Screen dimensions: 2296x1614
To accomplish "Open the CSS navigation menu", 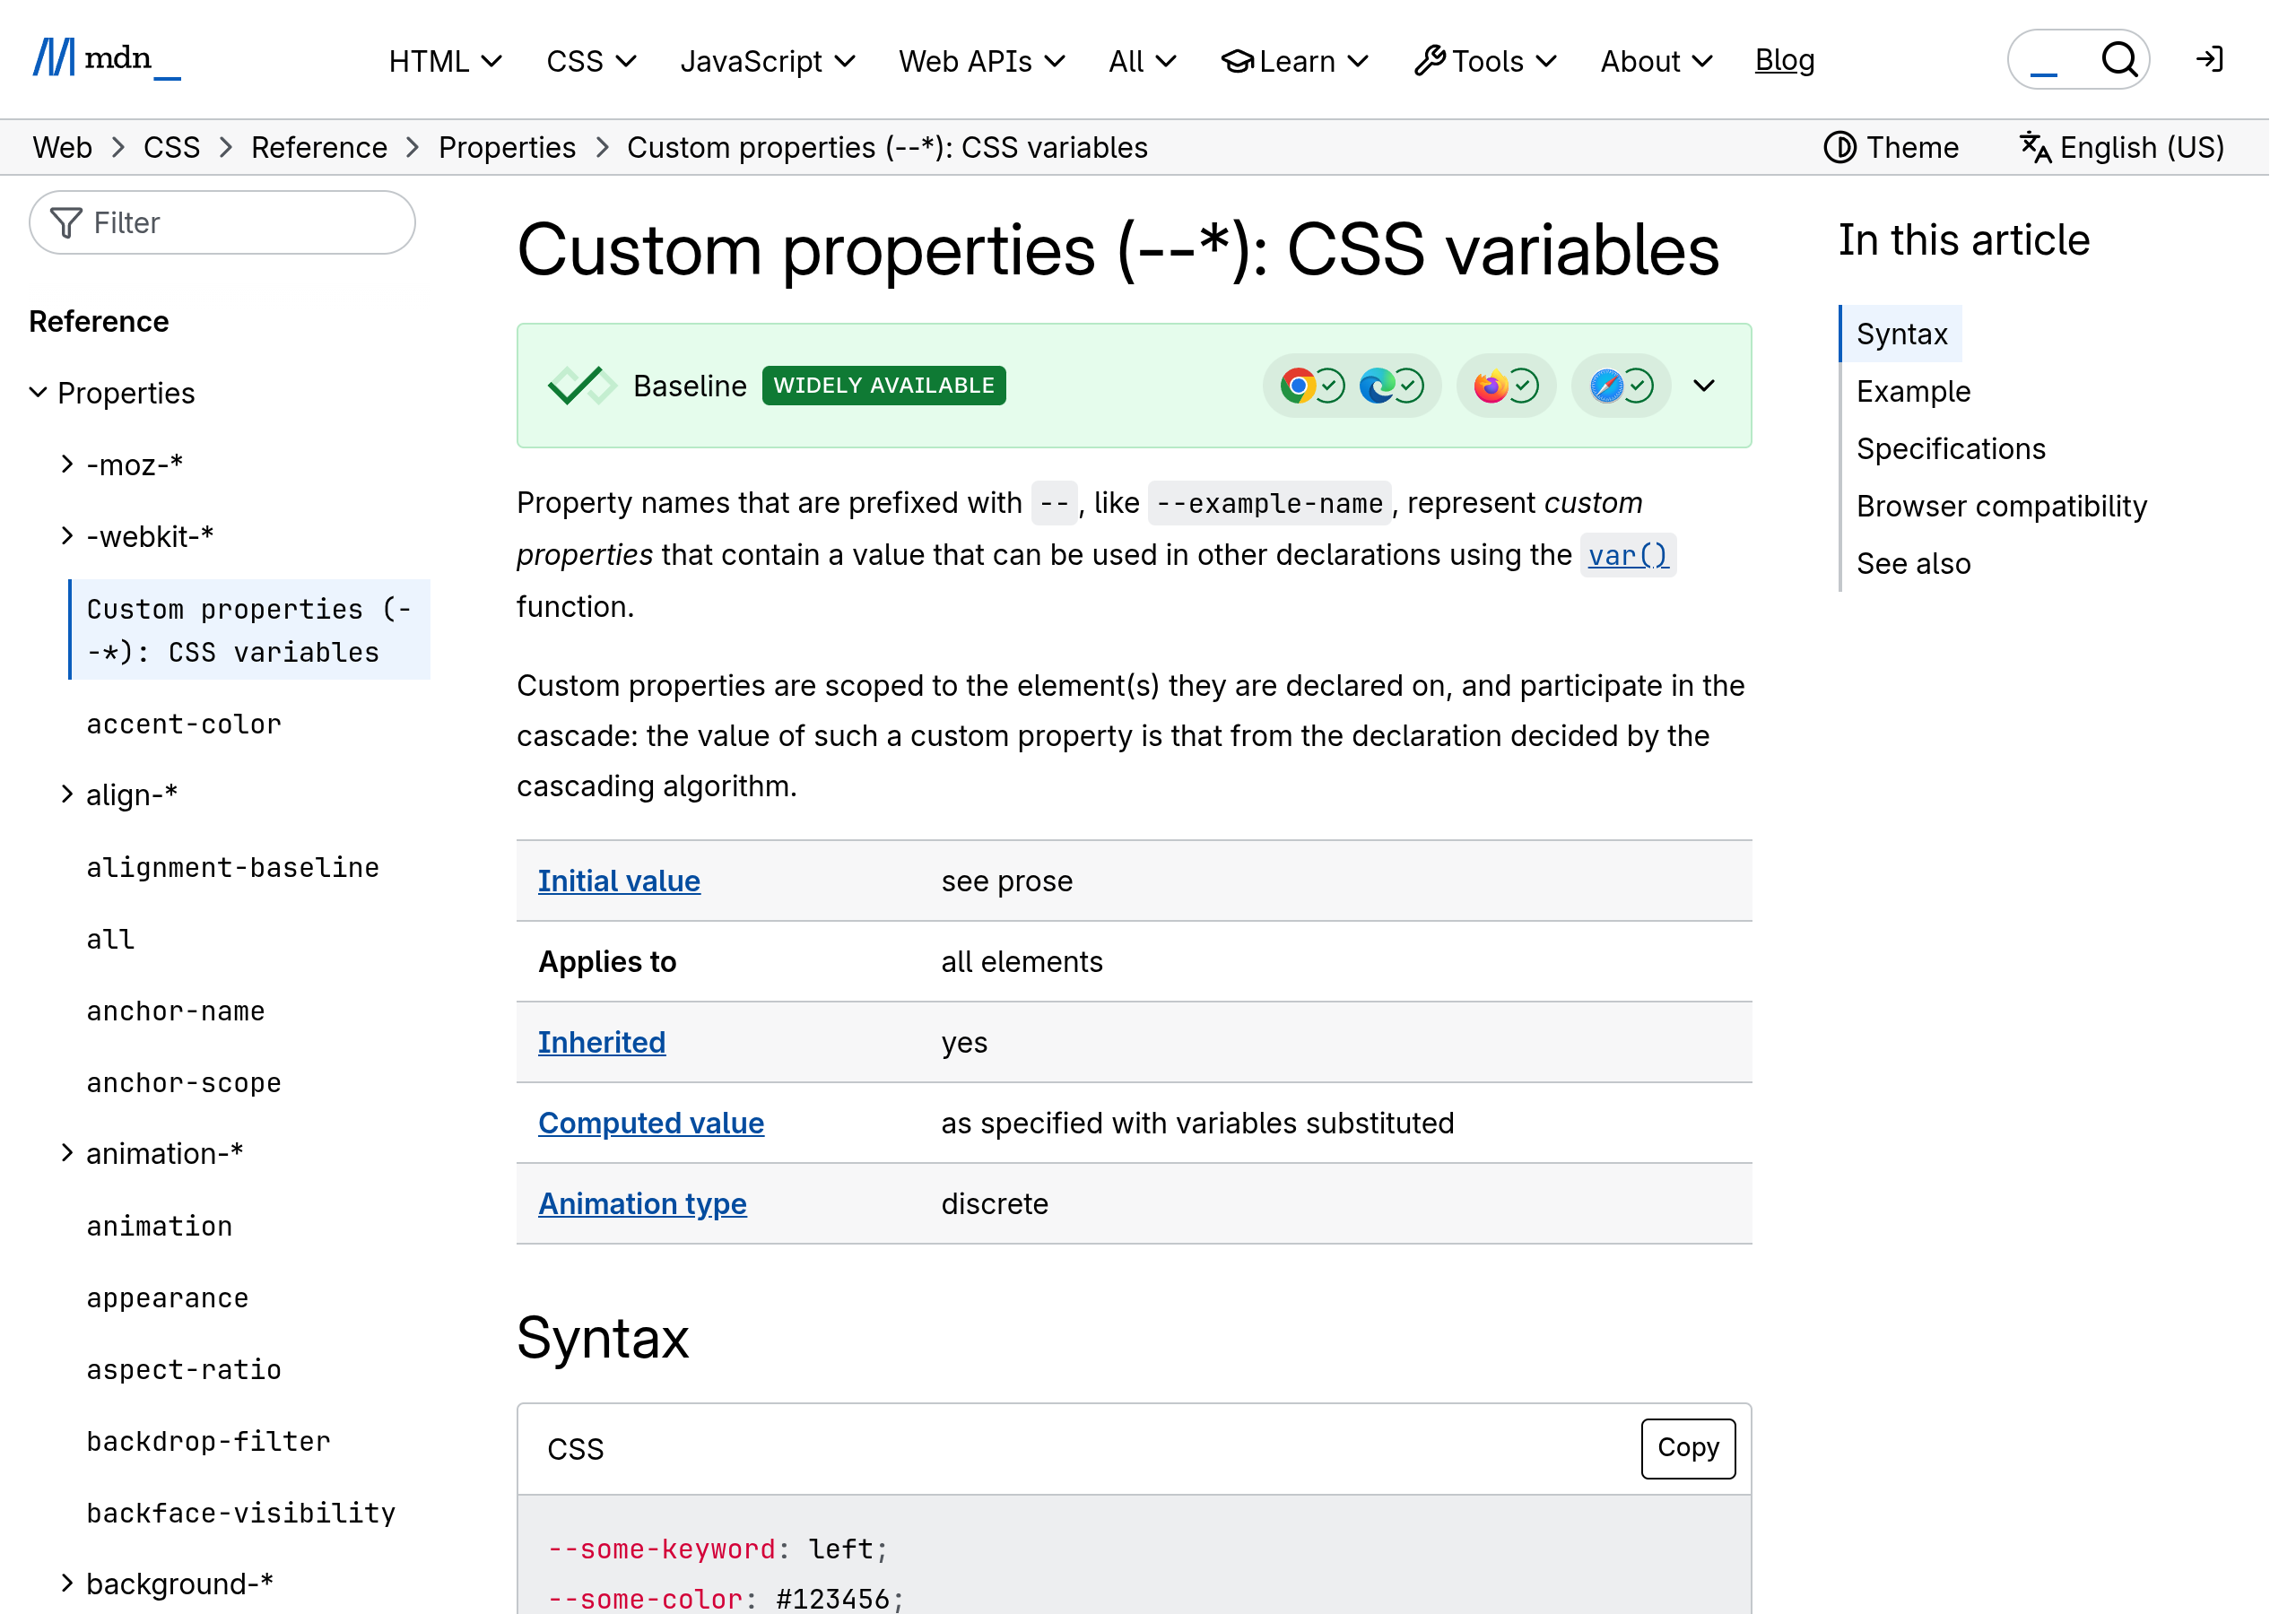I will (591, 62).
